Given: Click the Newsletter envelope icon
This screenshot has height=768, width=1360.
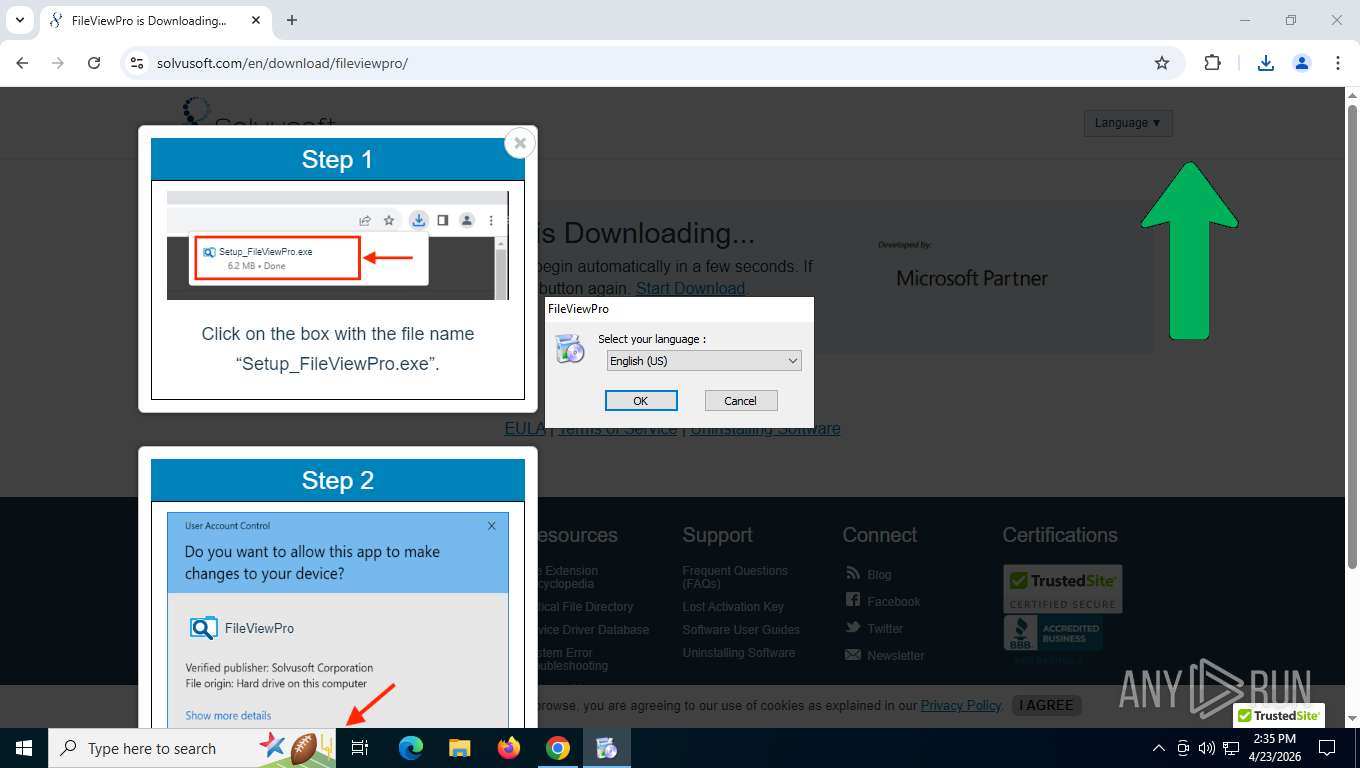Looking at the screenshot, I should click(853, 655).
